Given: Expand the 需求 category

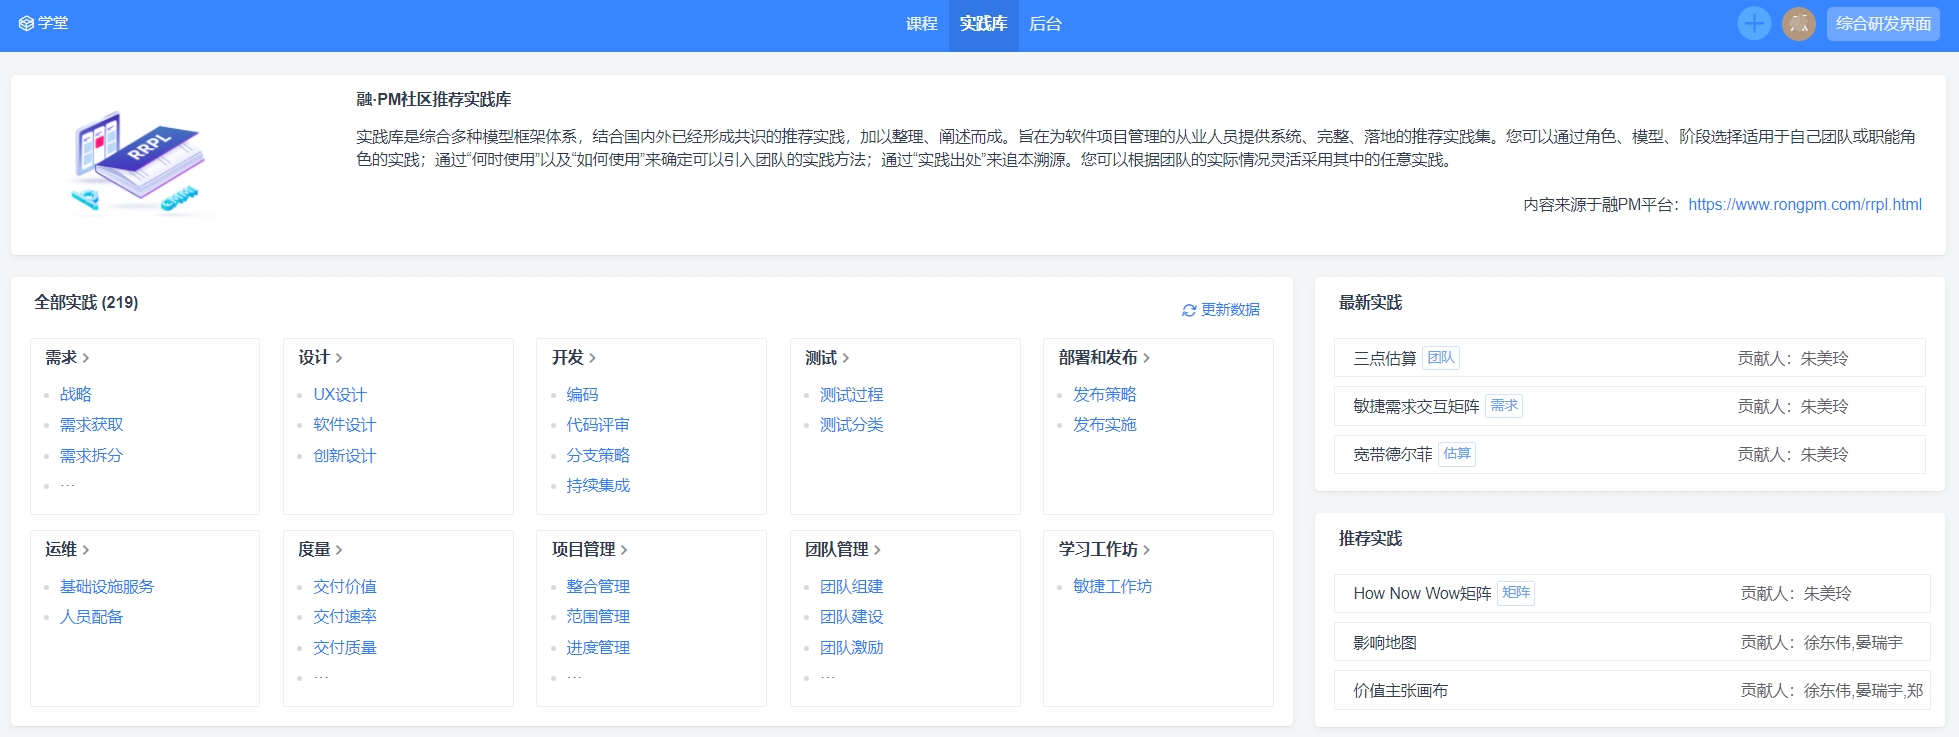Looking at the screenshot, I should coord(67,358).
